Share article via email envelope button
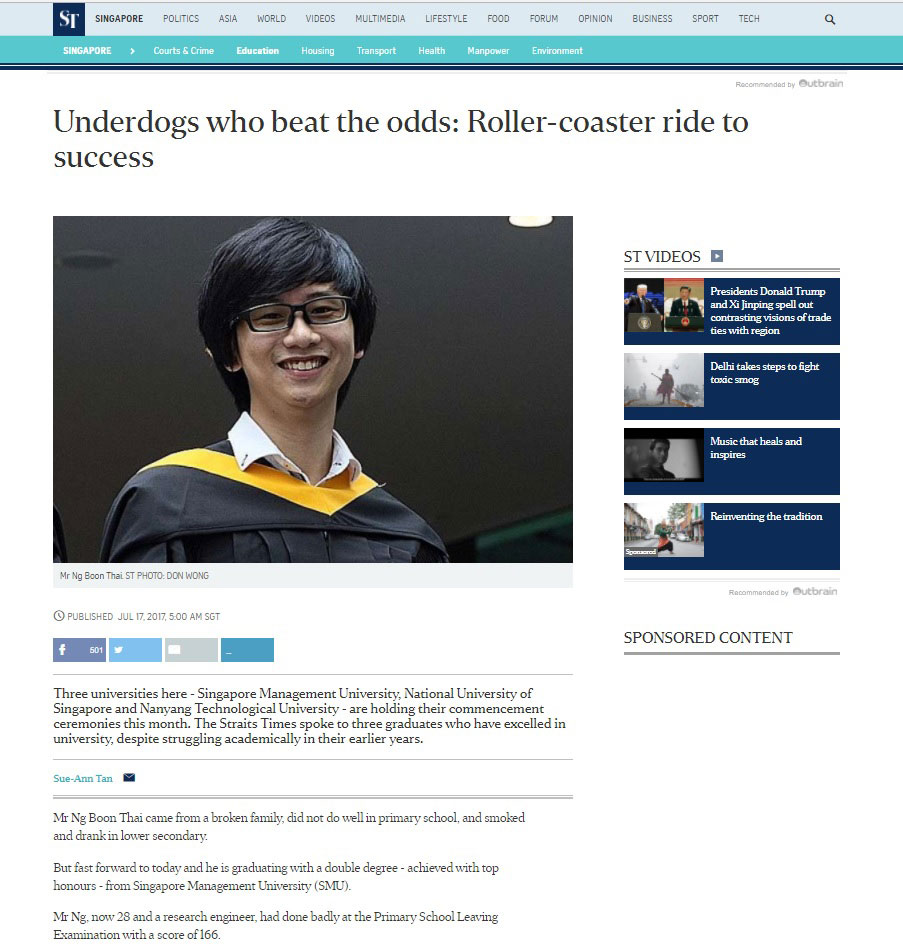The height and width of the screenshot is (948, 903). point(191,650)
